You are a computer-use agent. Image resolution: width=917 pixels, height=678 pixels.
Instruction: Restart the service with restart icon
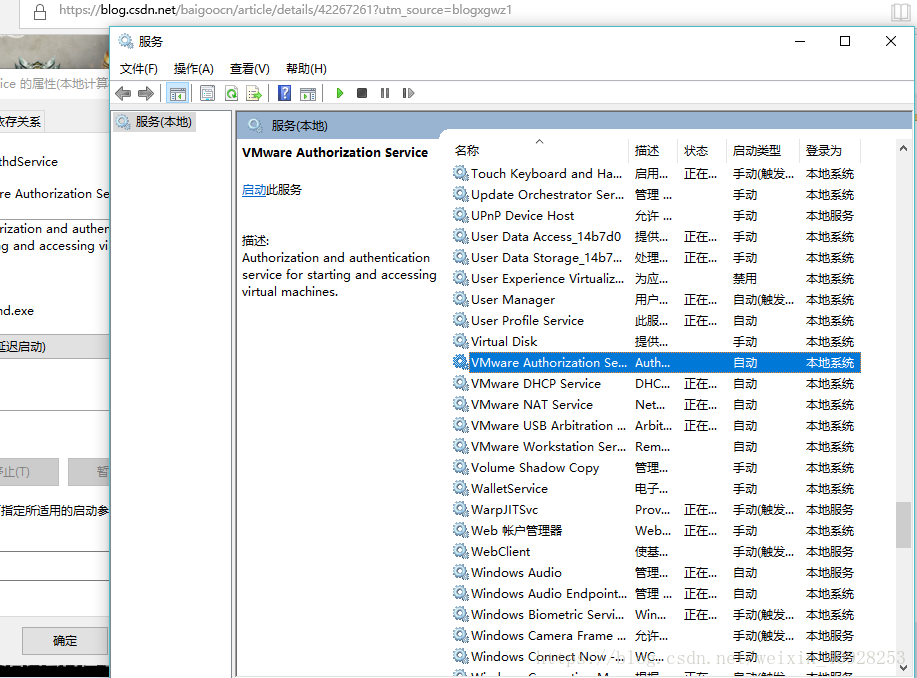click(408, 93)
